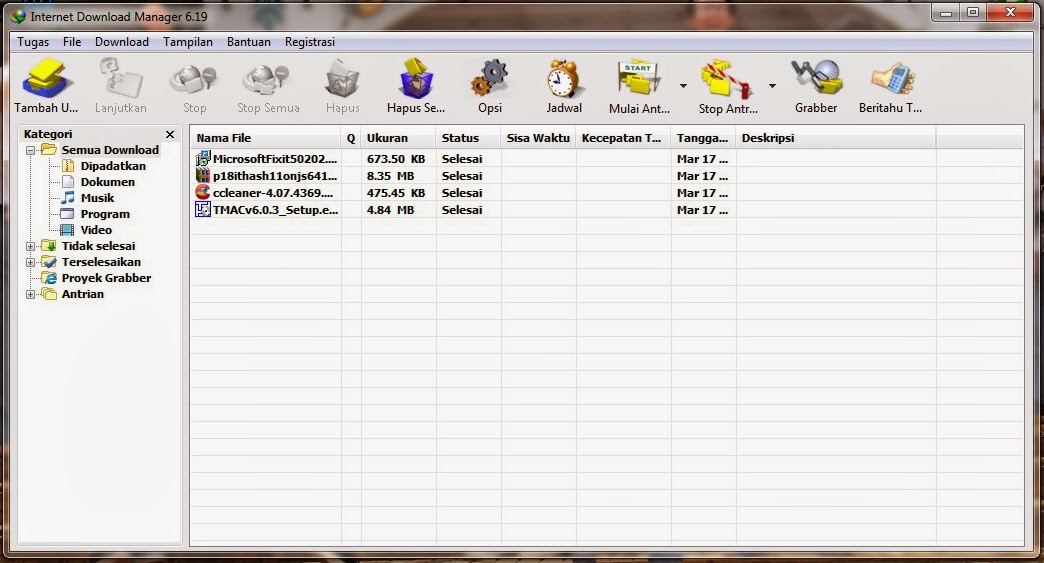
Task: Click the Beritahu Teman toolbar icon
Action: click(891, 79)
